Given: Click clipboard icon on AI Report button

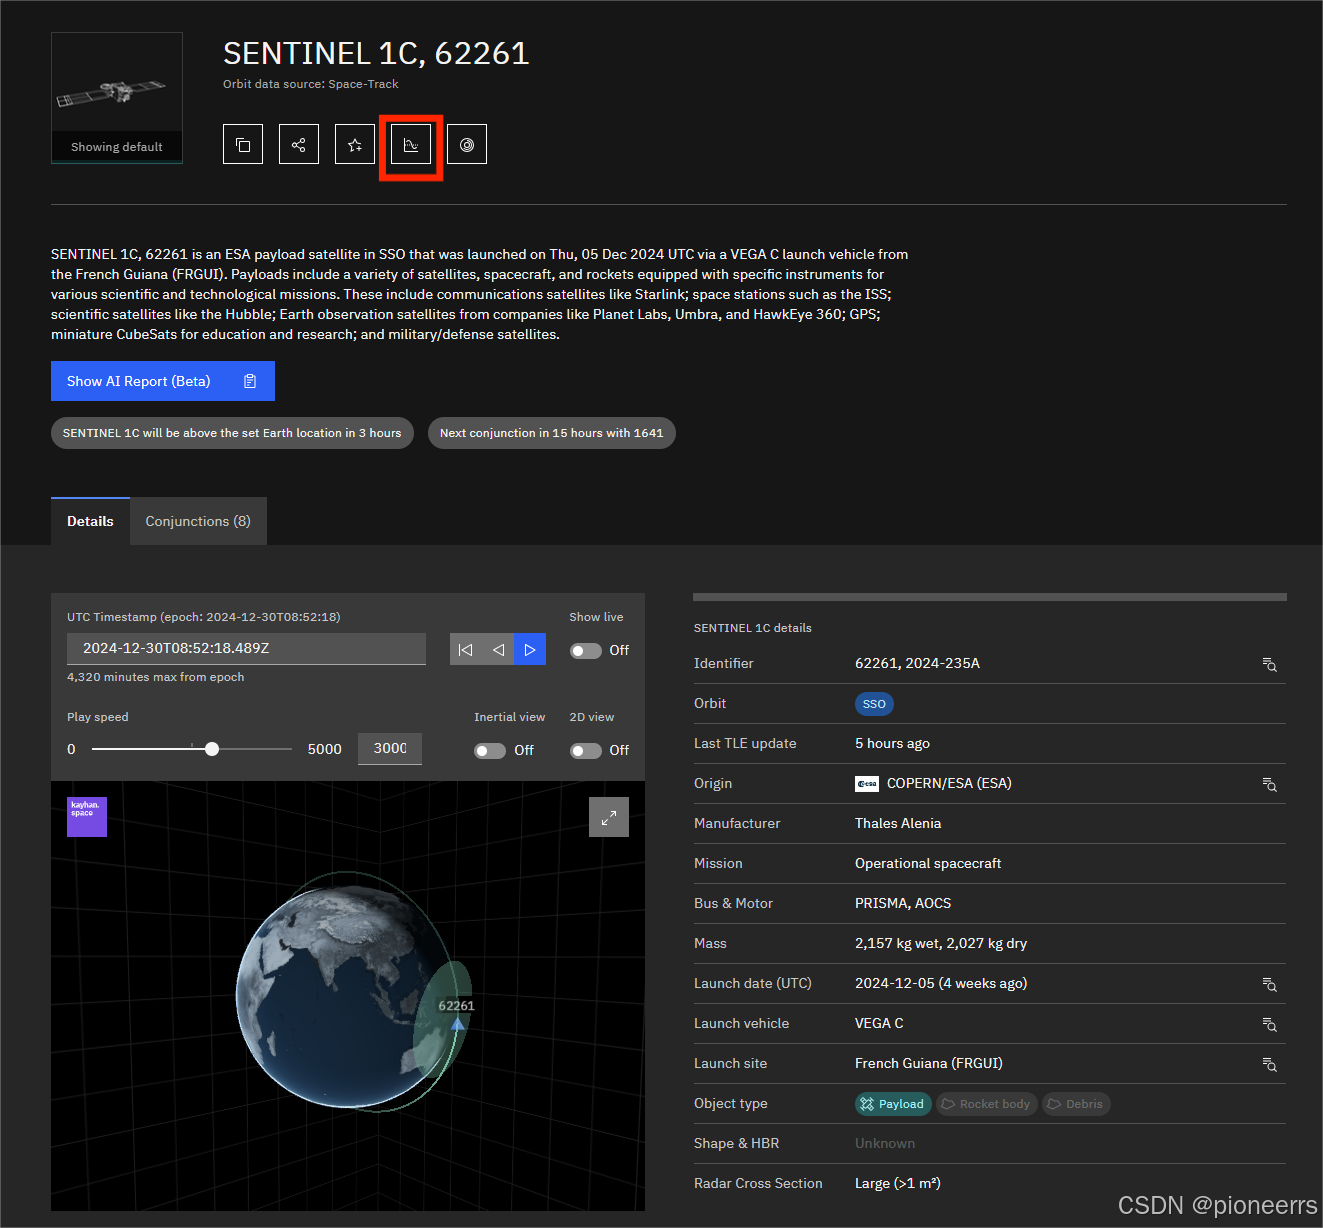Looking at the screenshot, I should coord(250,381).
